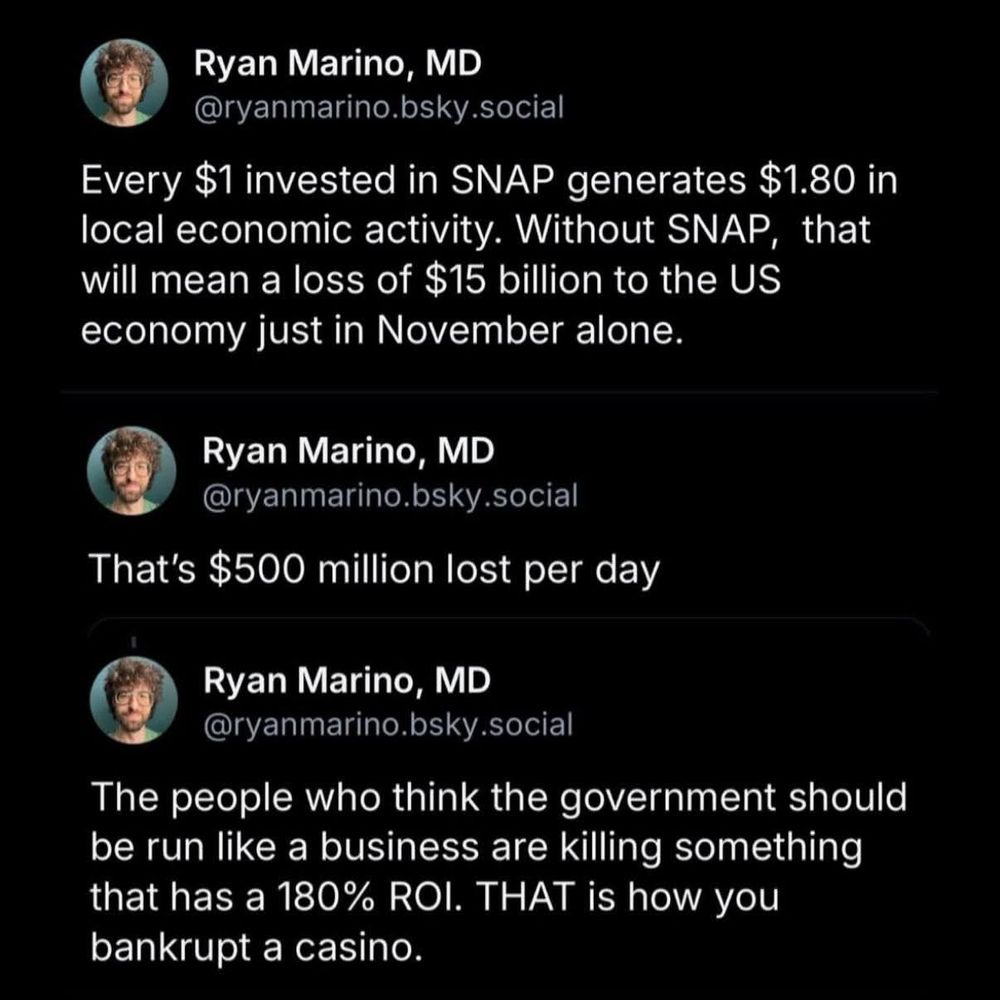
Task: Open Ryan Marino, MD name on first post
Action: tap(337, 65)
